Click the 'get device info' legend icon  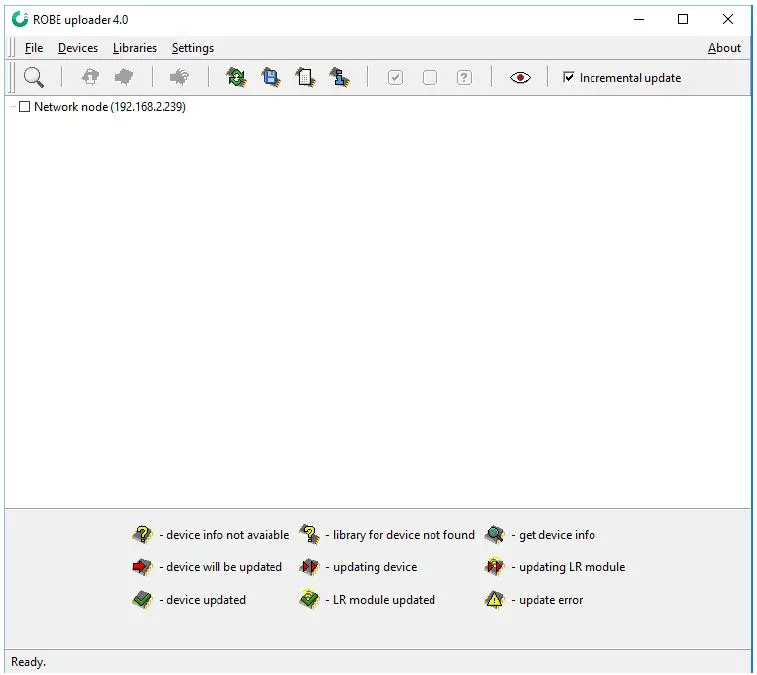pos(495,534)
